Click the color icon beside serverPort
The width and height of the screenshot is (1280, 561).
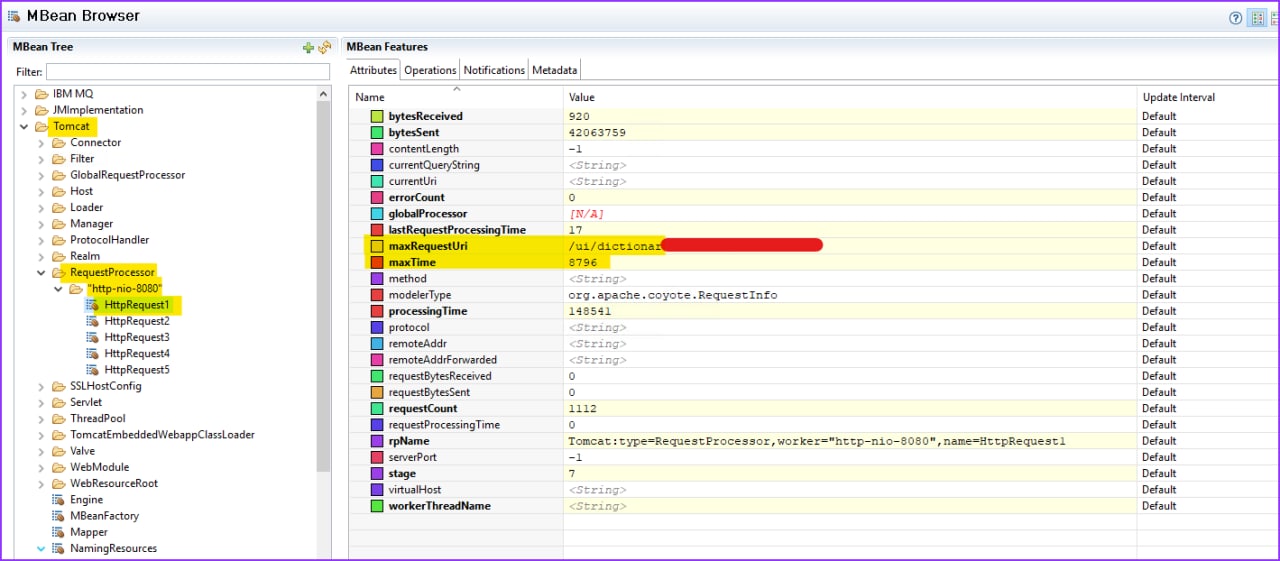point(377,457)
